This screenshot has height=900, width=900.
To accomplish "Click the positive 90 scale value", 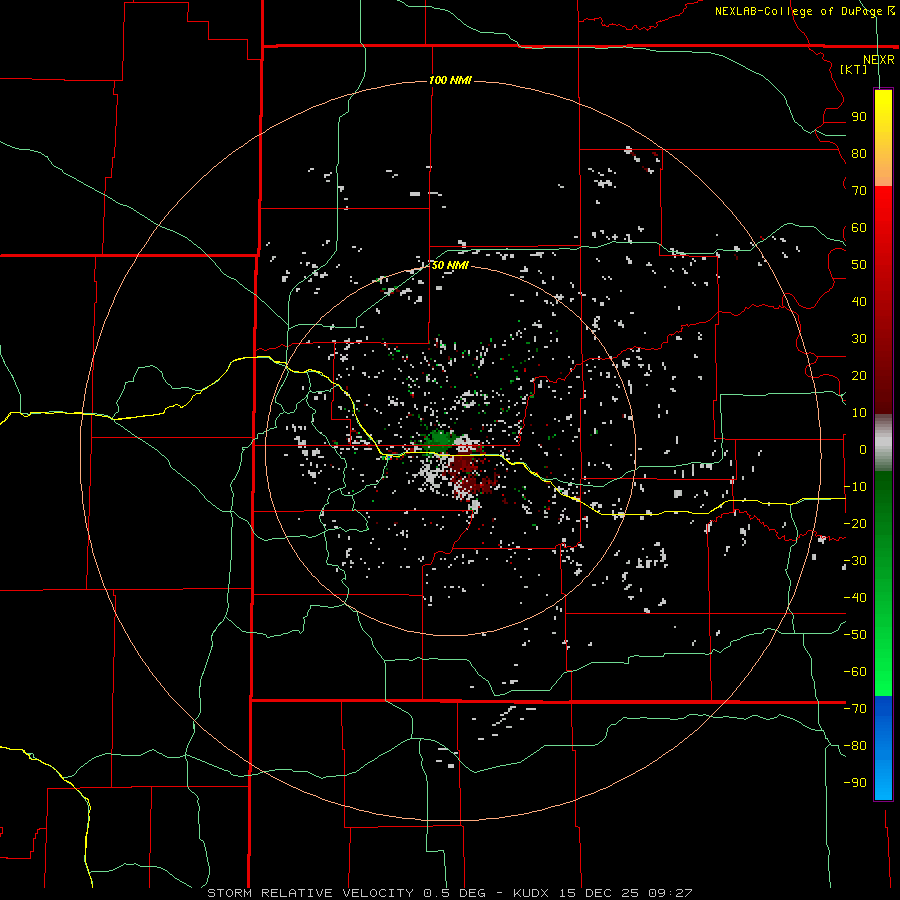I will pos(859,117).
